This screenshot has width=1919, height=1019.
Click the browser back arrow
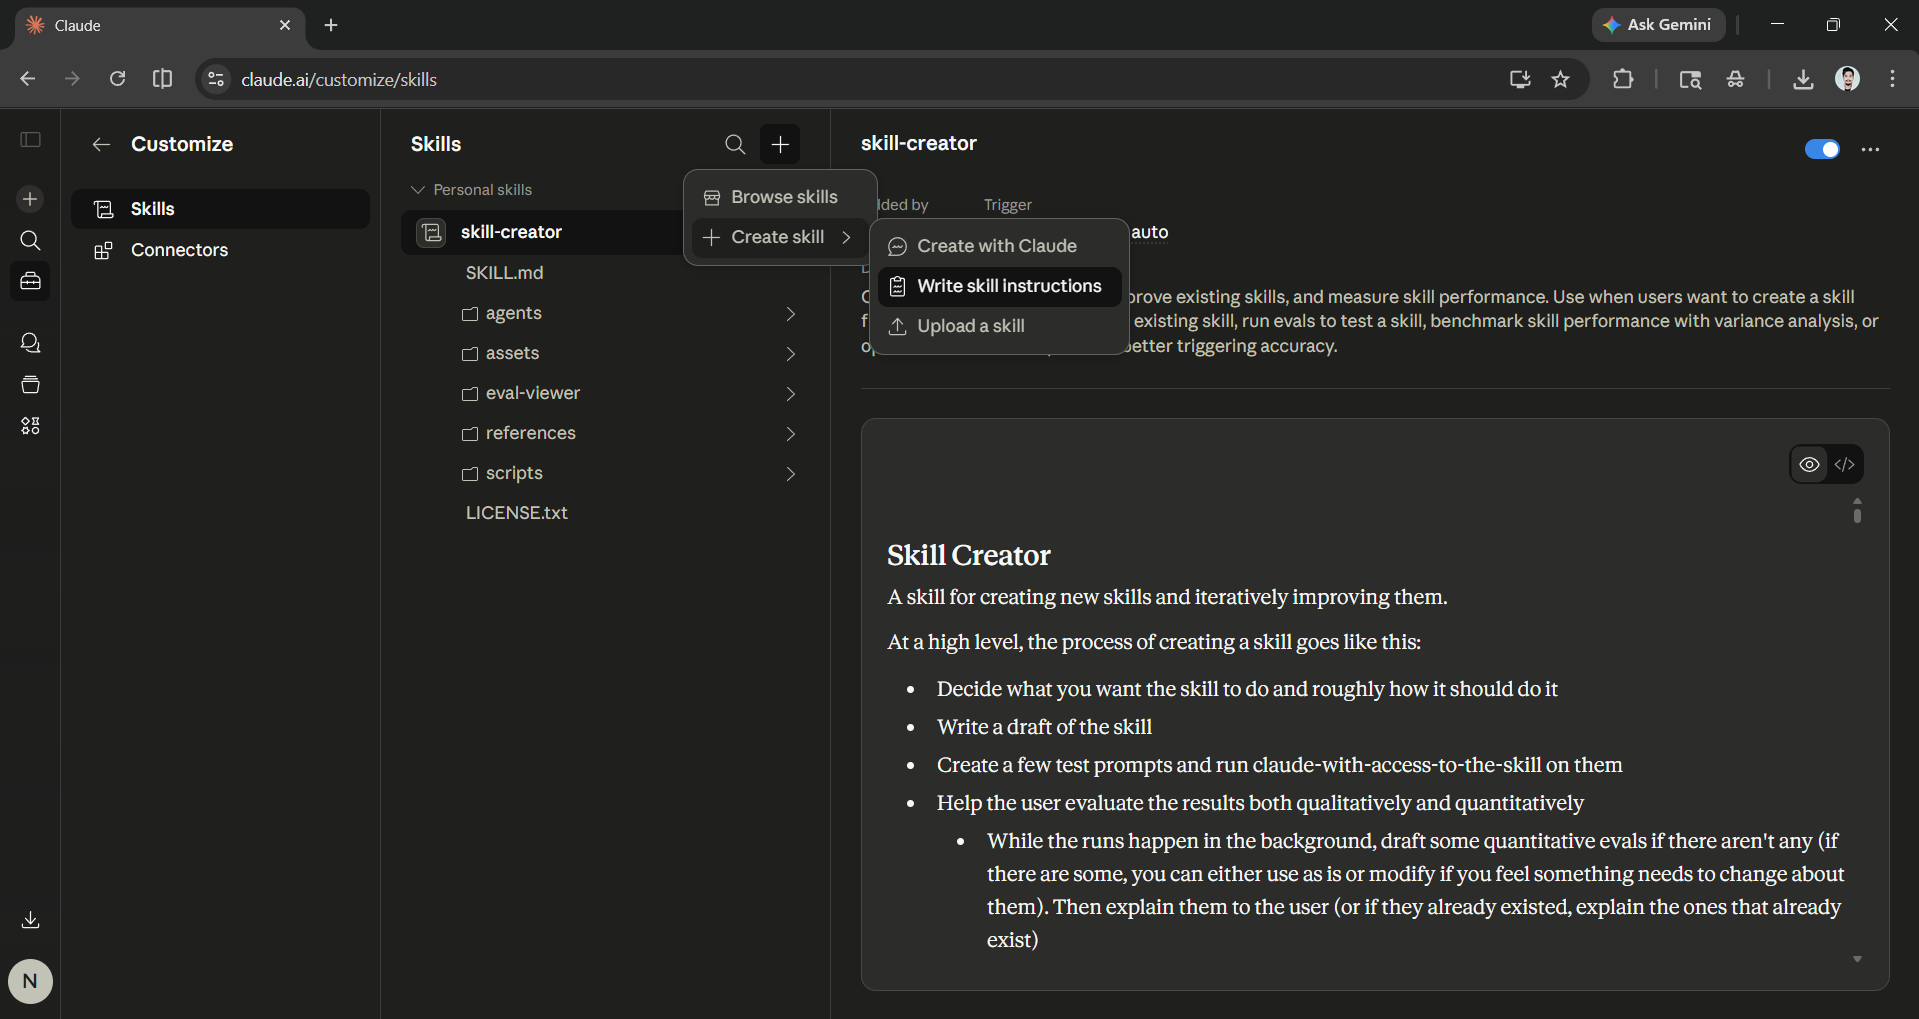[x=27, y=79]
